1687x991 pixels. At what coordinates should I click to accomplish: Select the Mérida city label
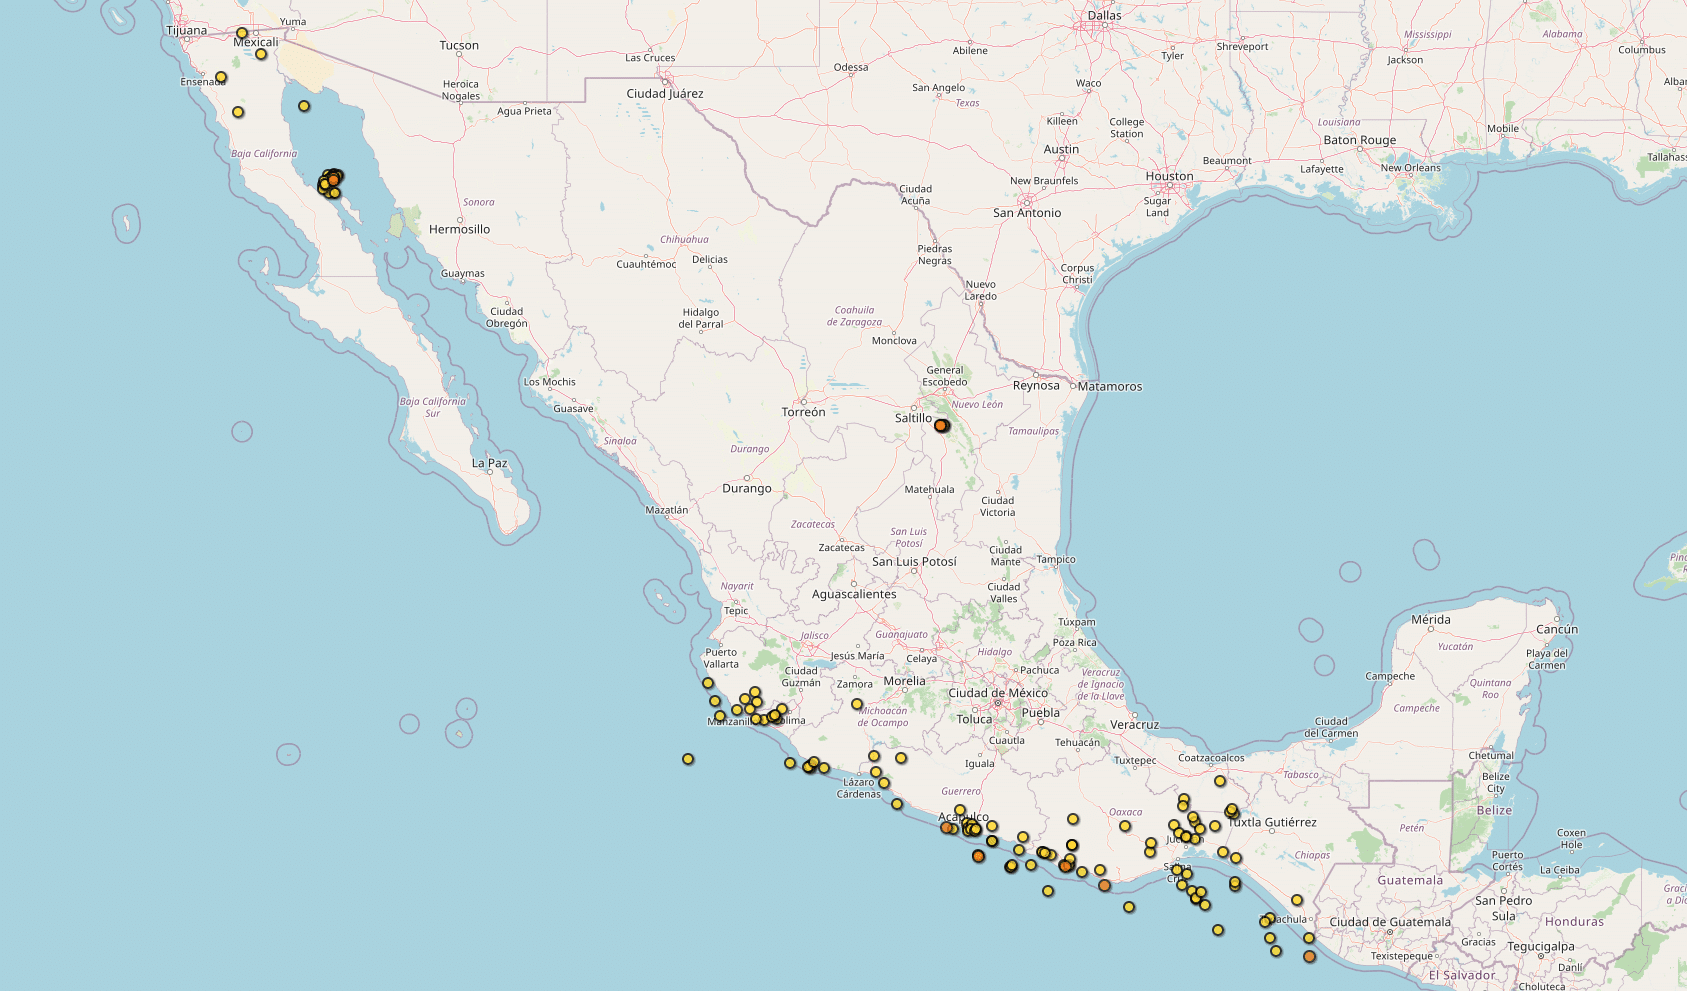(x=1431, y=620)
